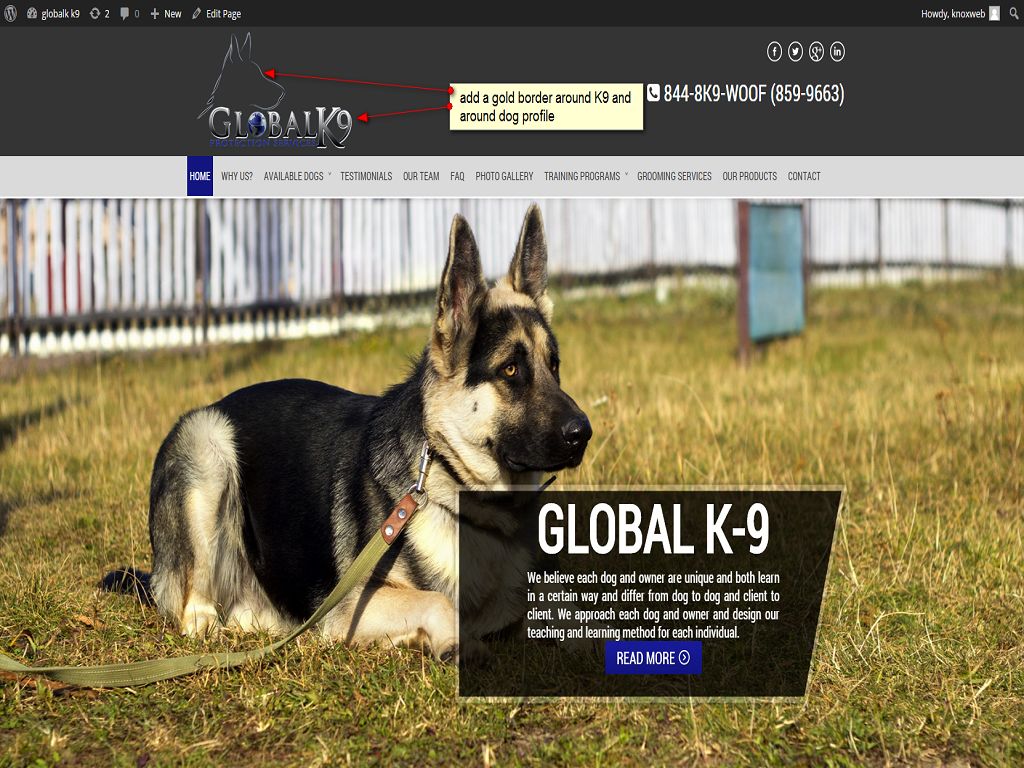
Task: Click the phone handset icon
Action: tap(653, 93)
